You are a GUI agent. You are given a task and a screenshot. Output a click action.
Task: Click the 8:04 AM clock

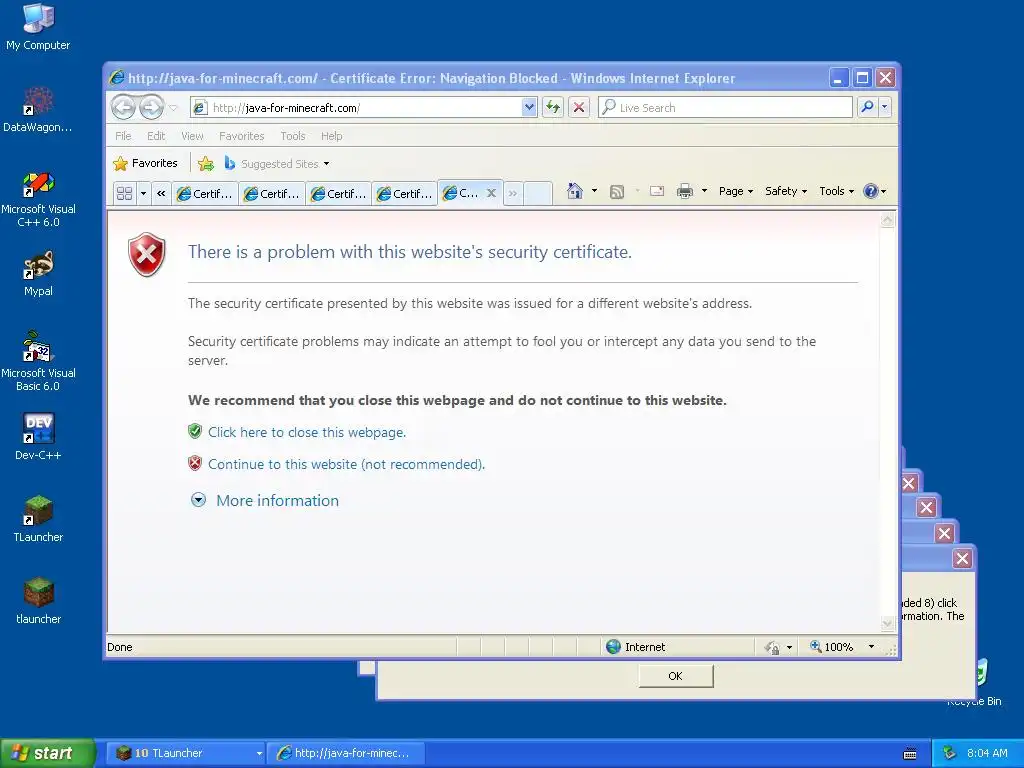click(987, 753)
